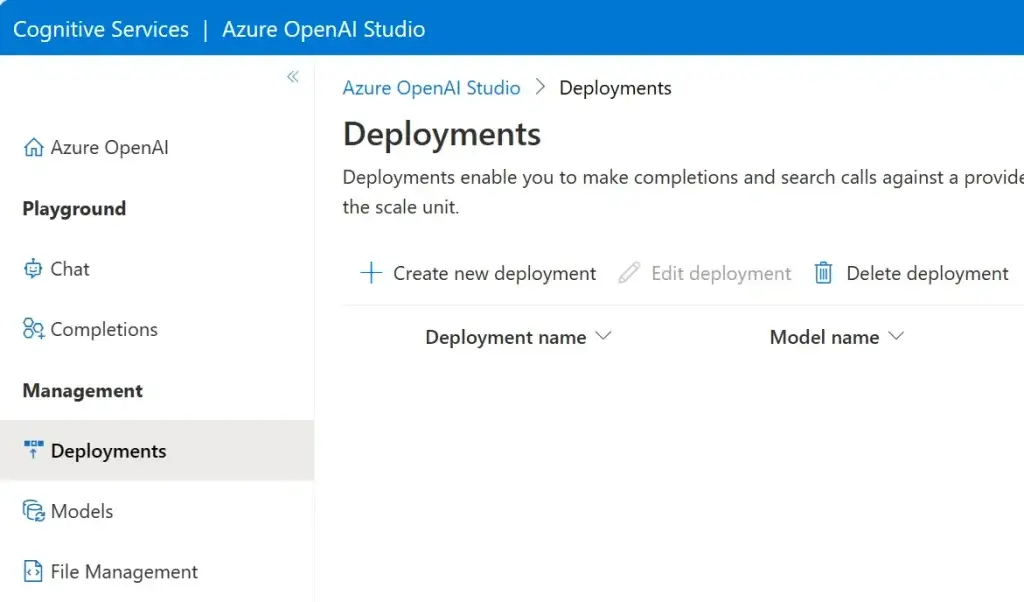Image resolution: width=1024 pixels, height=602 pixels.
Task: Expand the Model name chevron
Action: point(896,336)
